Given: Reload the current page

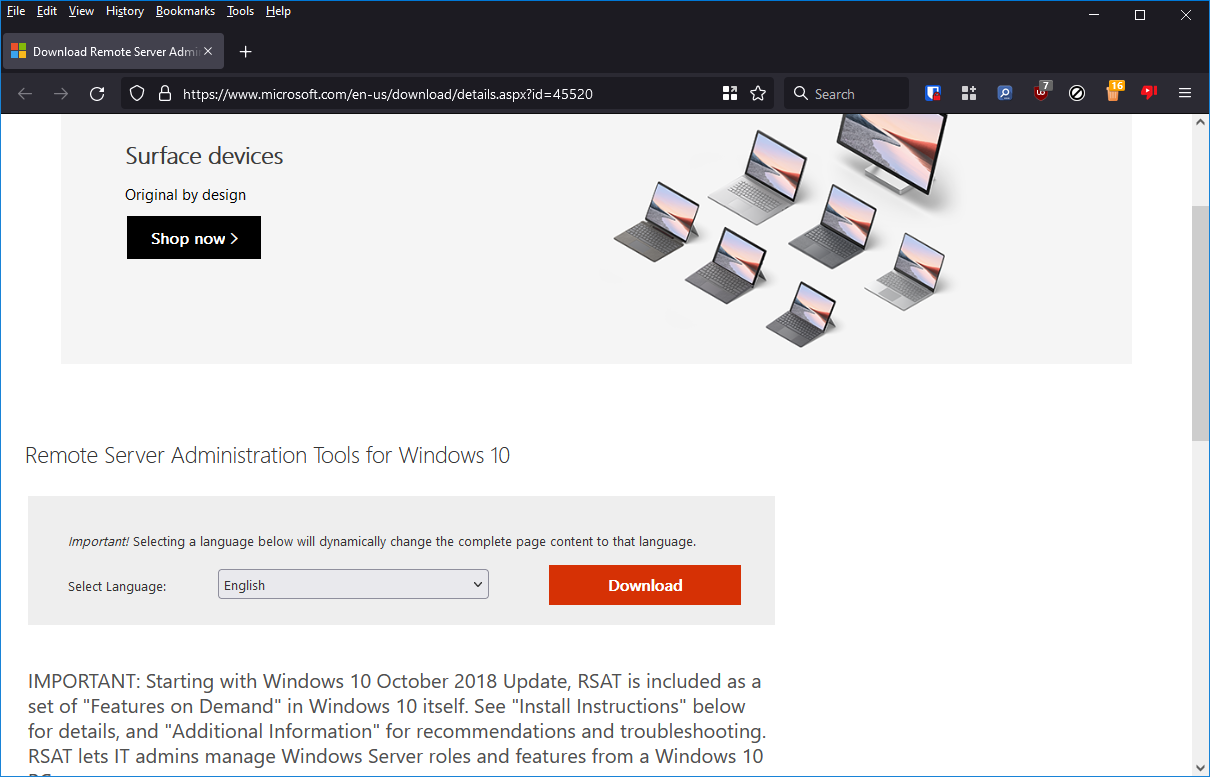Looking at the screenshot, I should (x=97, y=93).
